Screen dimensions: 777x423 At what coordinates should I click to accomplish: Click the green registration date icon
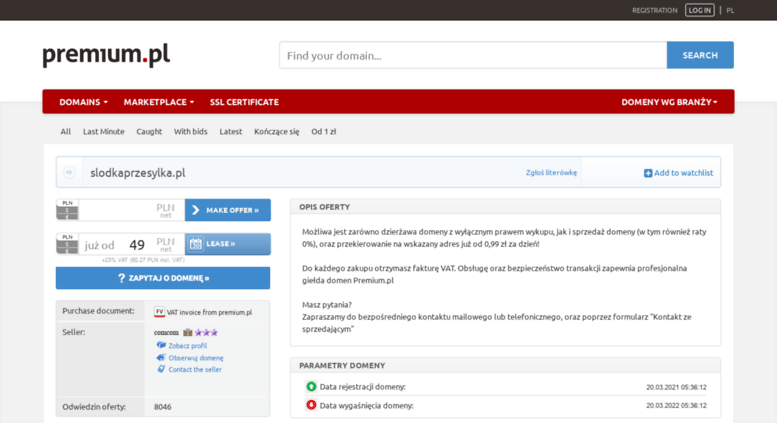311,386
